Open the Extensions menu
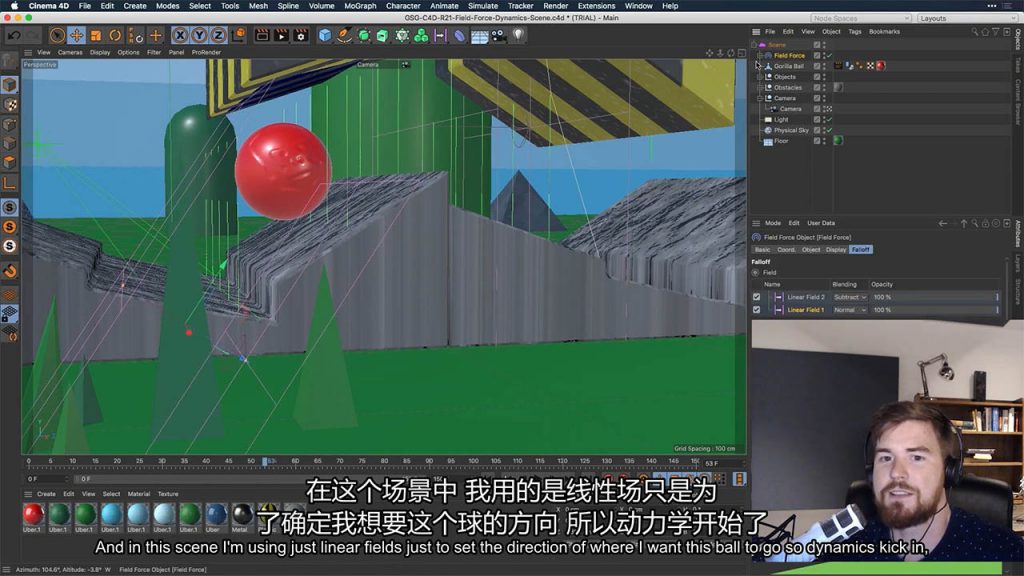Screen dimensions: 1024x576 (596, 6)
